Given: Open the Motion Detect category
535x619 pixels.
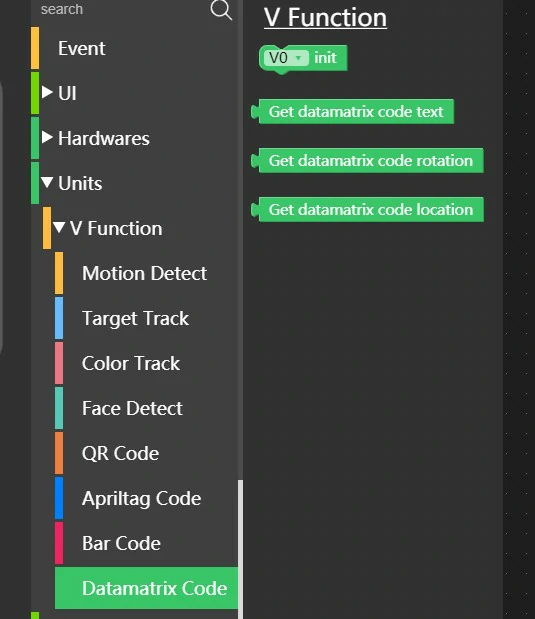Looking at the screenshot, I should tap(146, 273).
